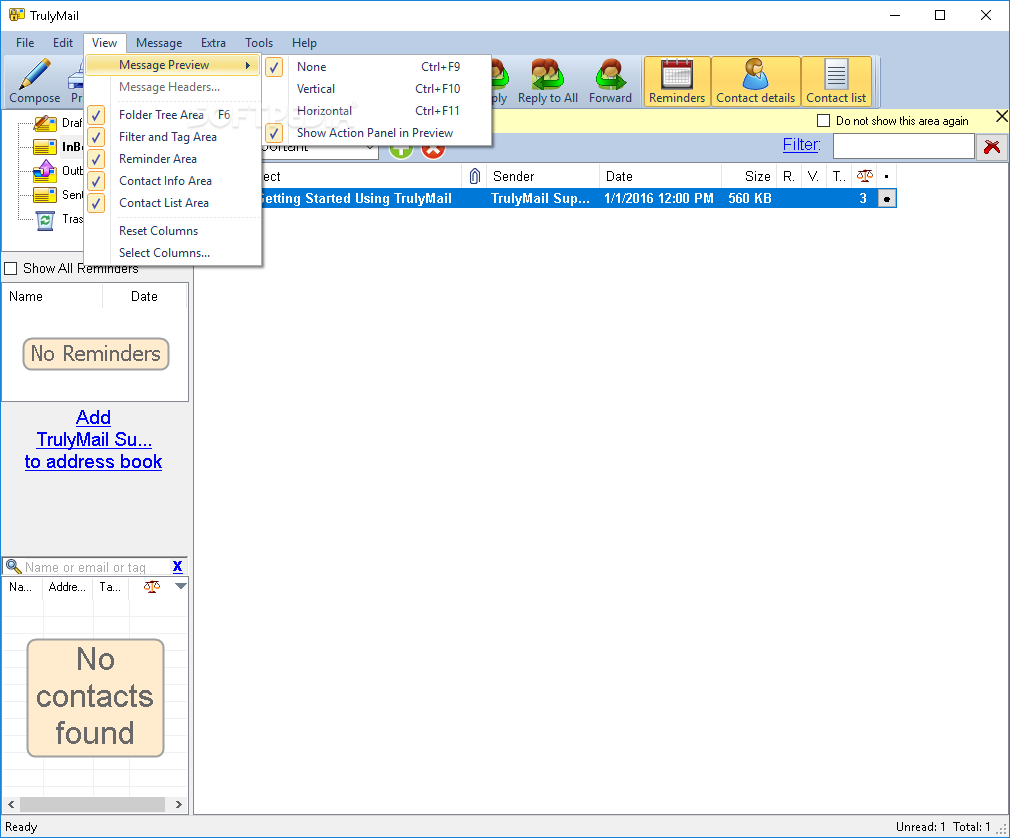Click the magnifier icon in contact search

pos(14,567)
